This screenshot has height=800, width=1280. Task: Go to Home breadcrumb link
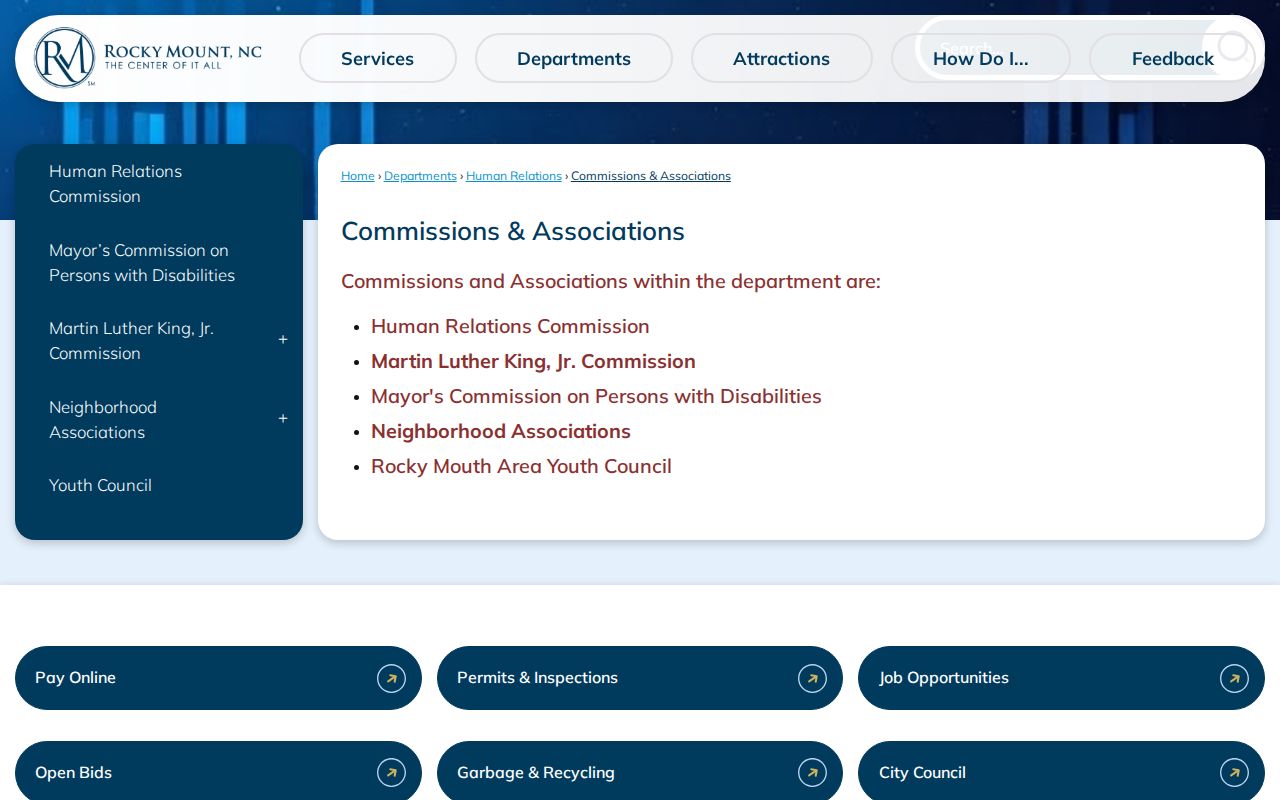pyautogui.click(x=358, y=176)
